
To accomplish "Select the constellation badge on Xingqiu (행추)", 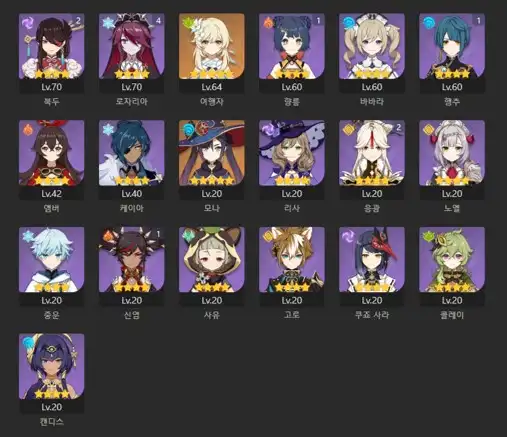I will point(478,20).
